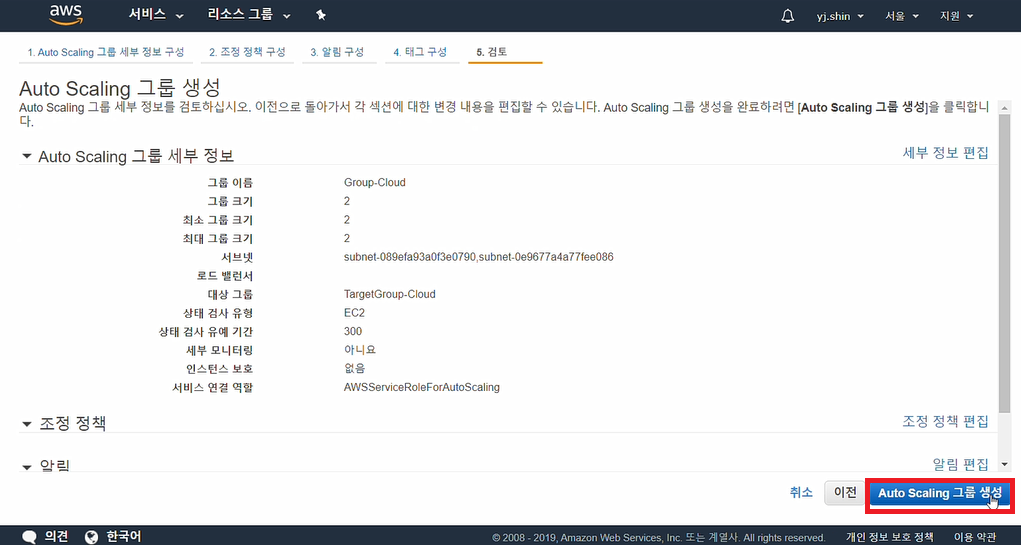The width and height of the screenshot is (1021, 545).
Task: Go to step 1 Auto Scaling 그룹 세부 정보 구성
Action: click(105, 53)
